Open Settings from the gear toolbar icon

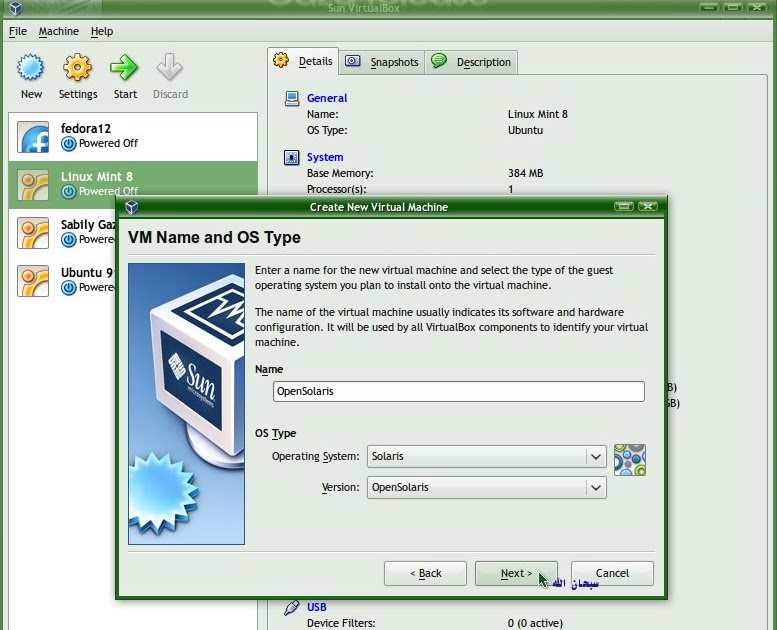pyautogui.click(x=77, y=67)
